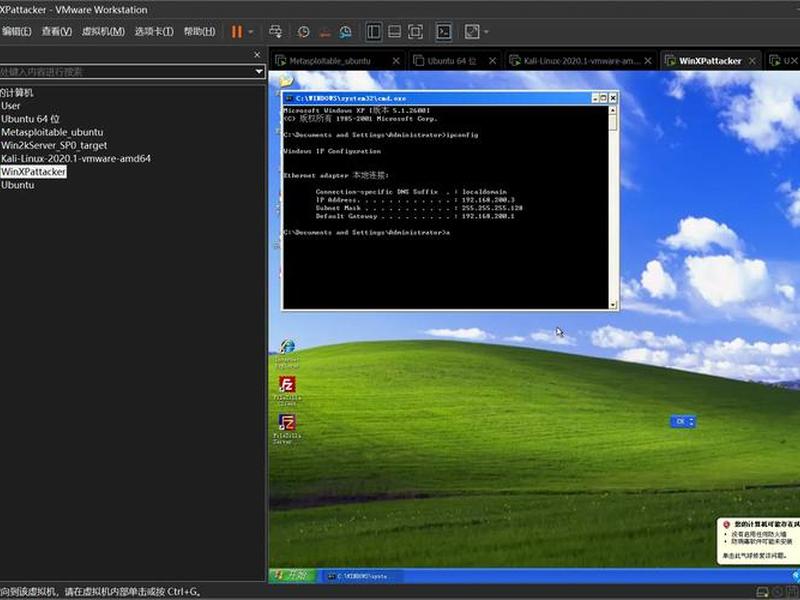
Task: Switch to the WinXPattacker tab
Action: [710, 61]
